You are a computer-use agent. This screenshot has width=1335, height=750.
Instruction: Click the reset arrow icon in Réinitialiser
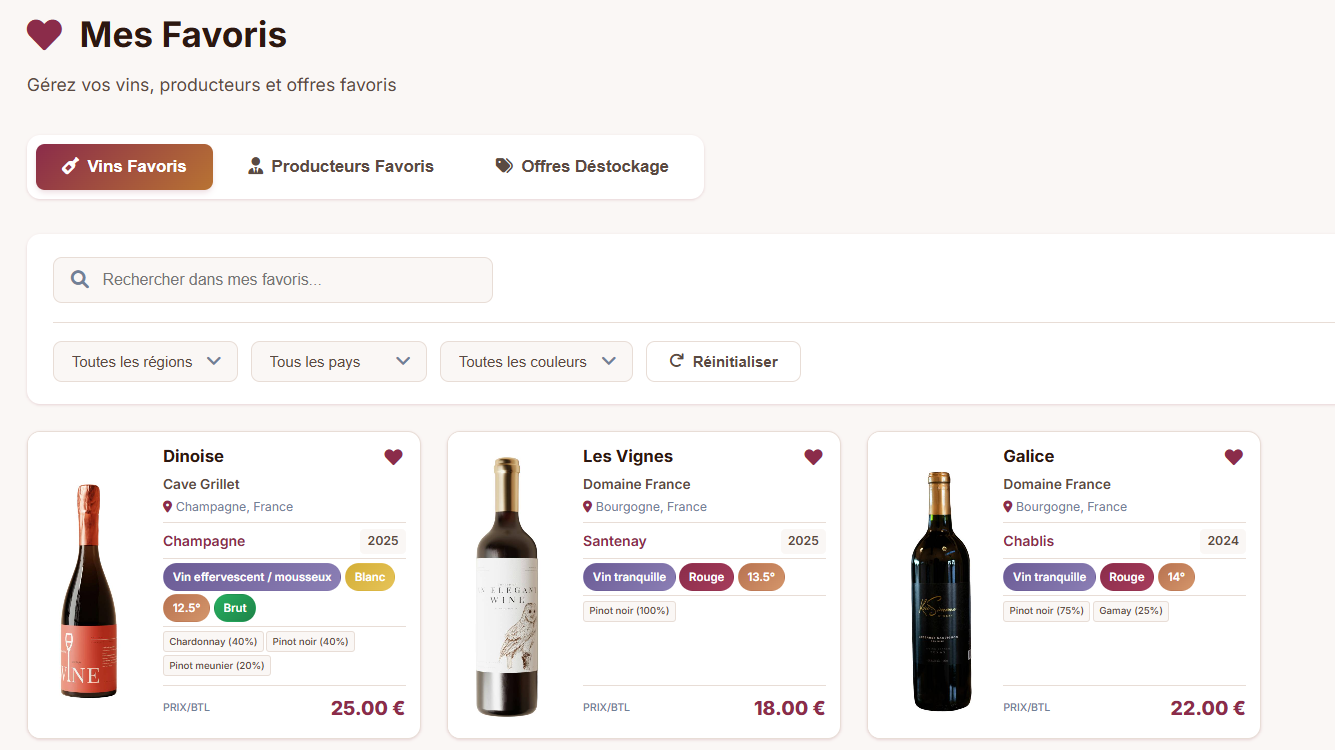676,362
